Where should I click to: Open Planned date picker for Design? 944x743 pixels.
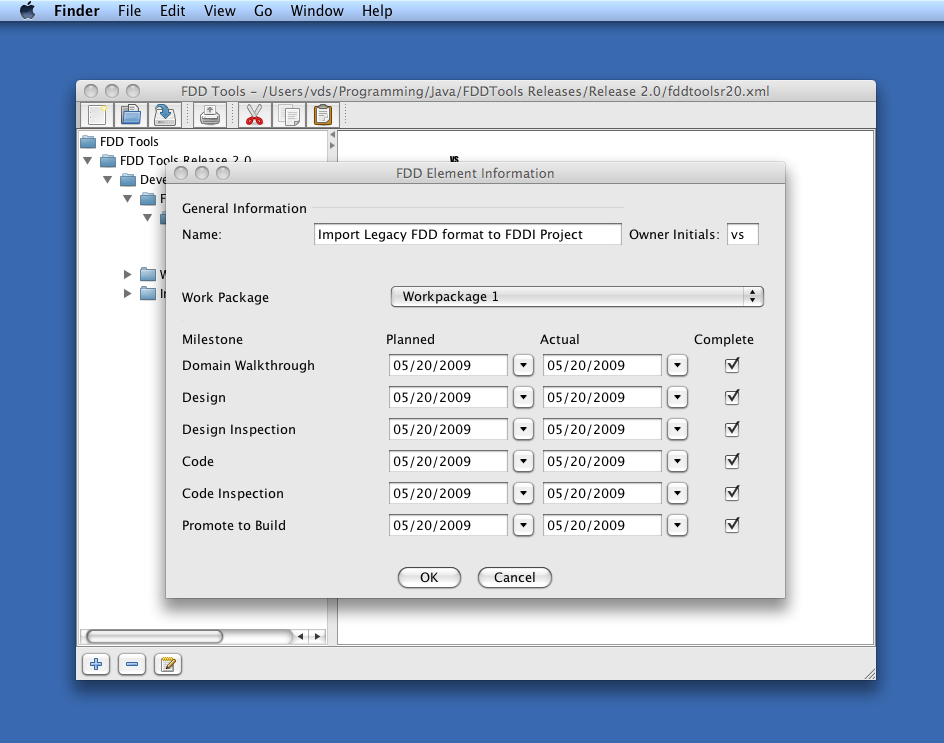coord(523,397)
